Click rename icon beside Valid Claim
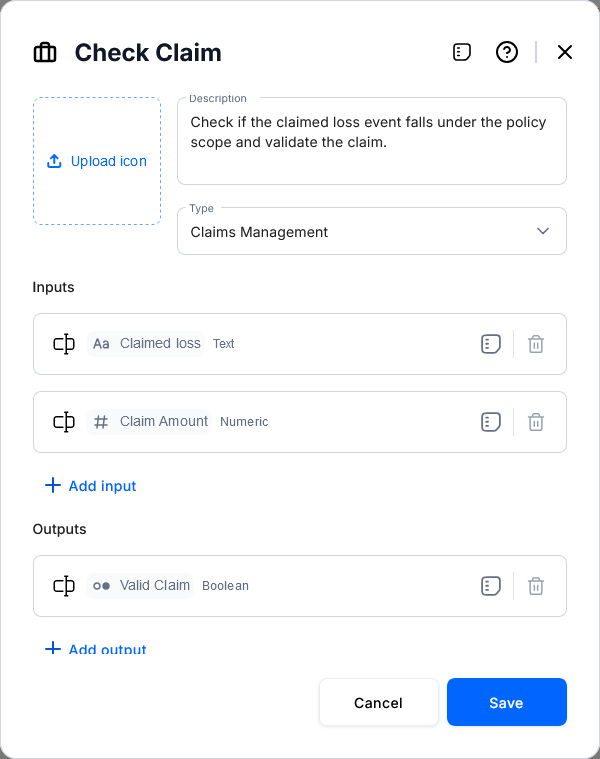This screenshot has height=759, width=600. pyautogui.click(x=64, y=586)
